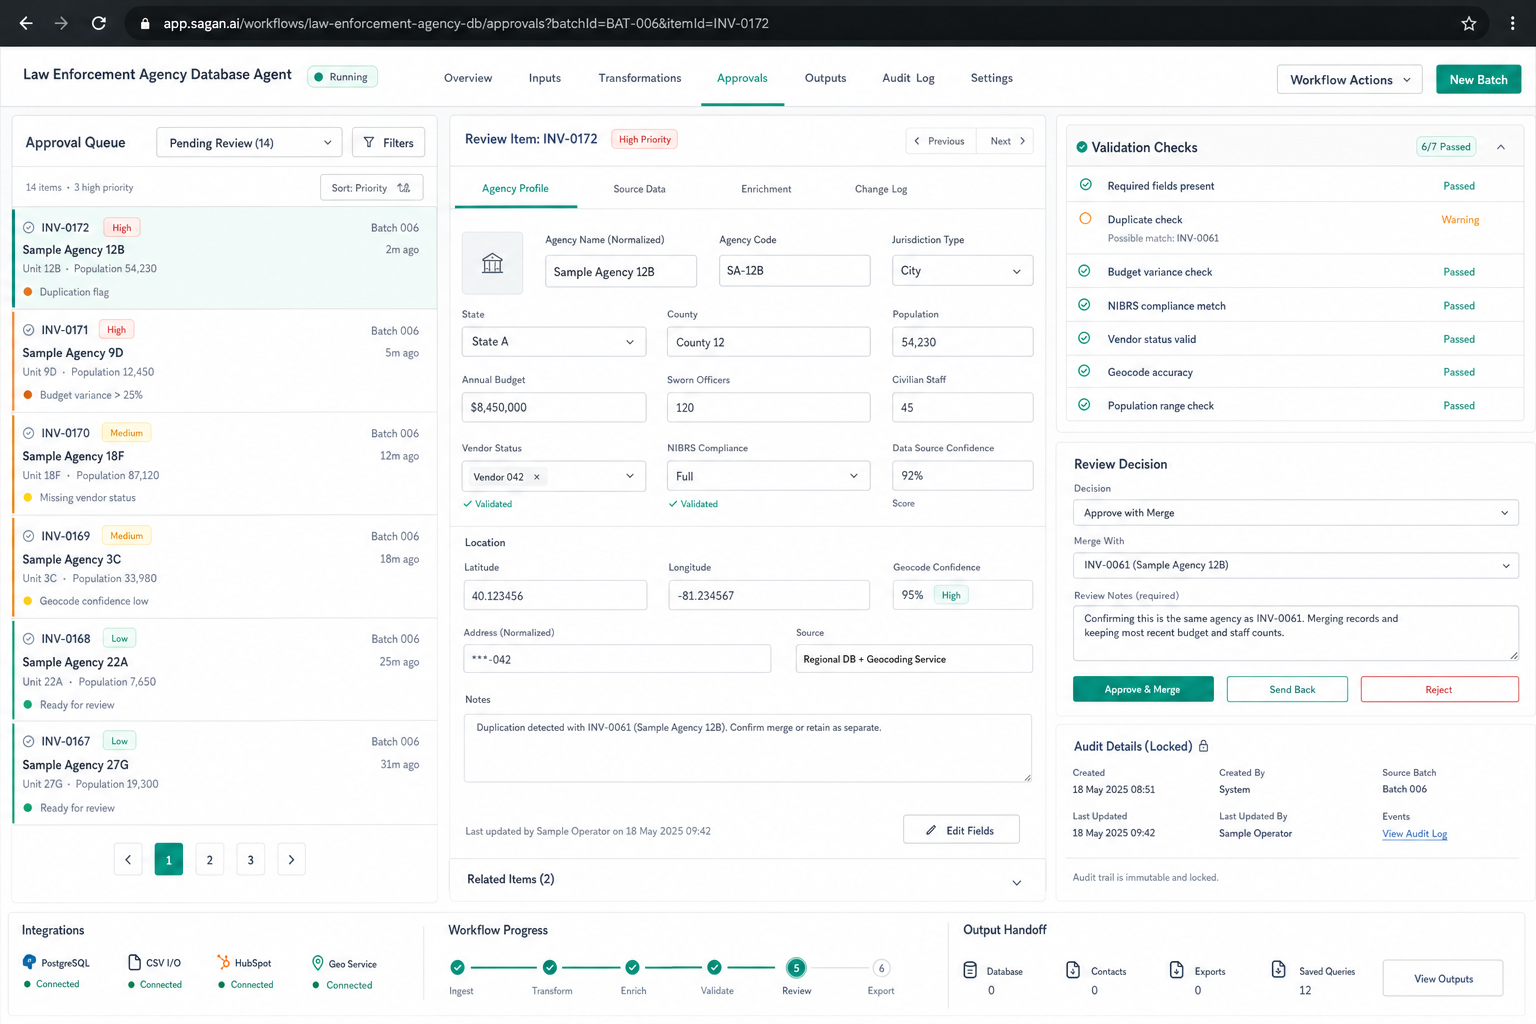The height and width of the screenshot is (1024, 1536).
Task: Click the Geocode accuracy check icon
Action: pyautogui.click(x=1085, y=371)
